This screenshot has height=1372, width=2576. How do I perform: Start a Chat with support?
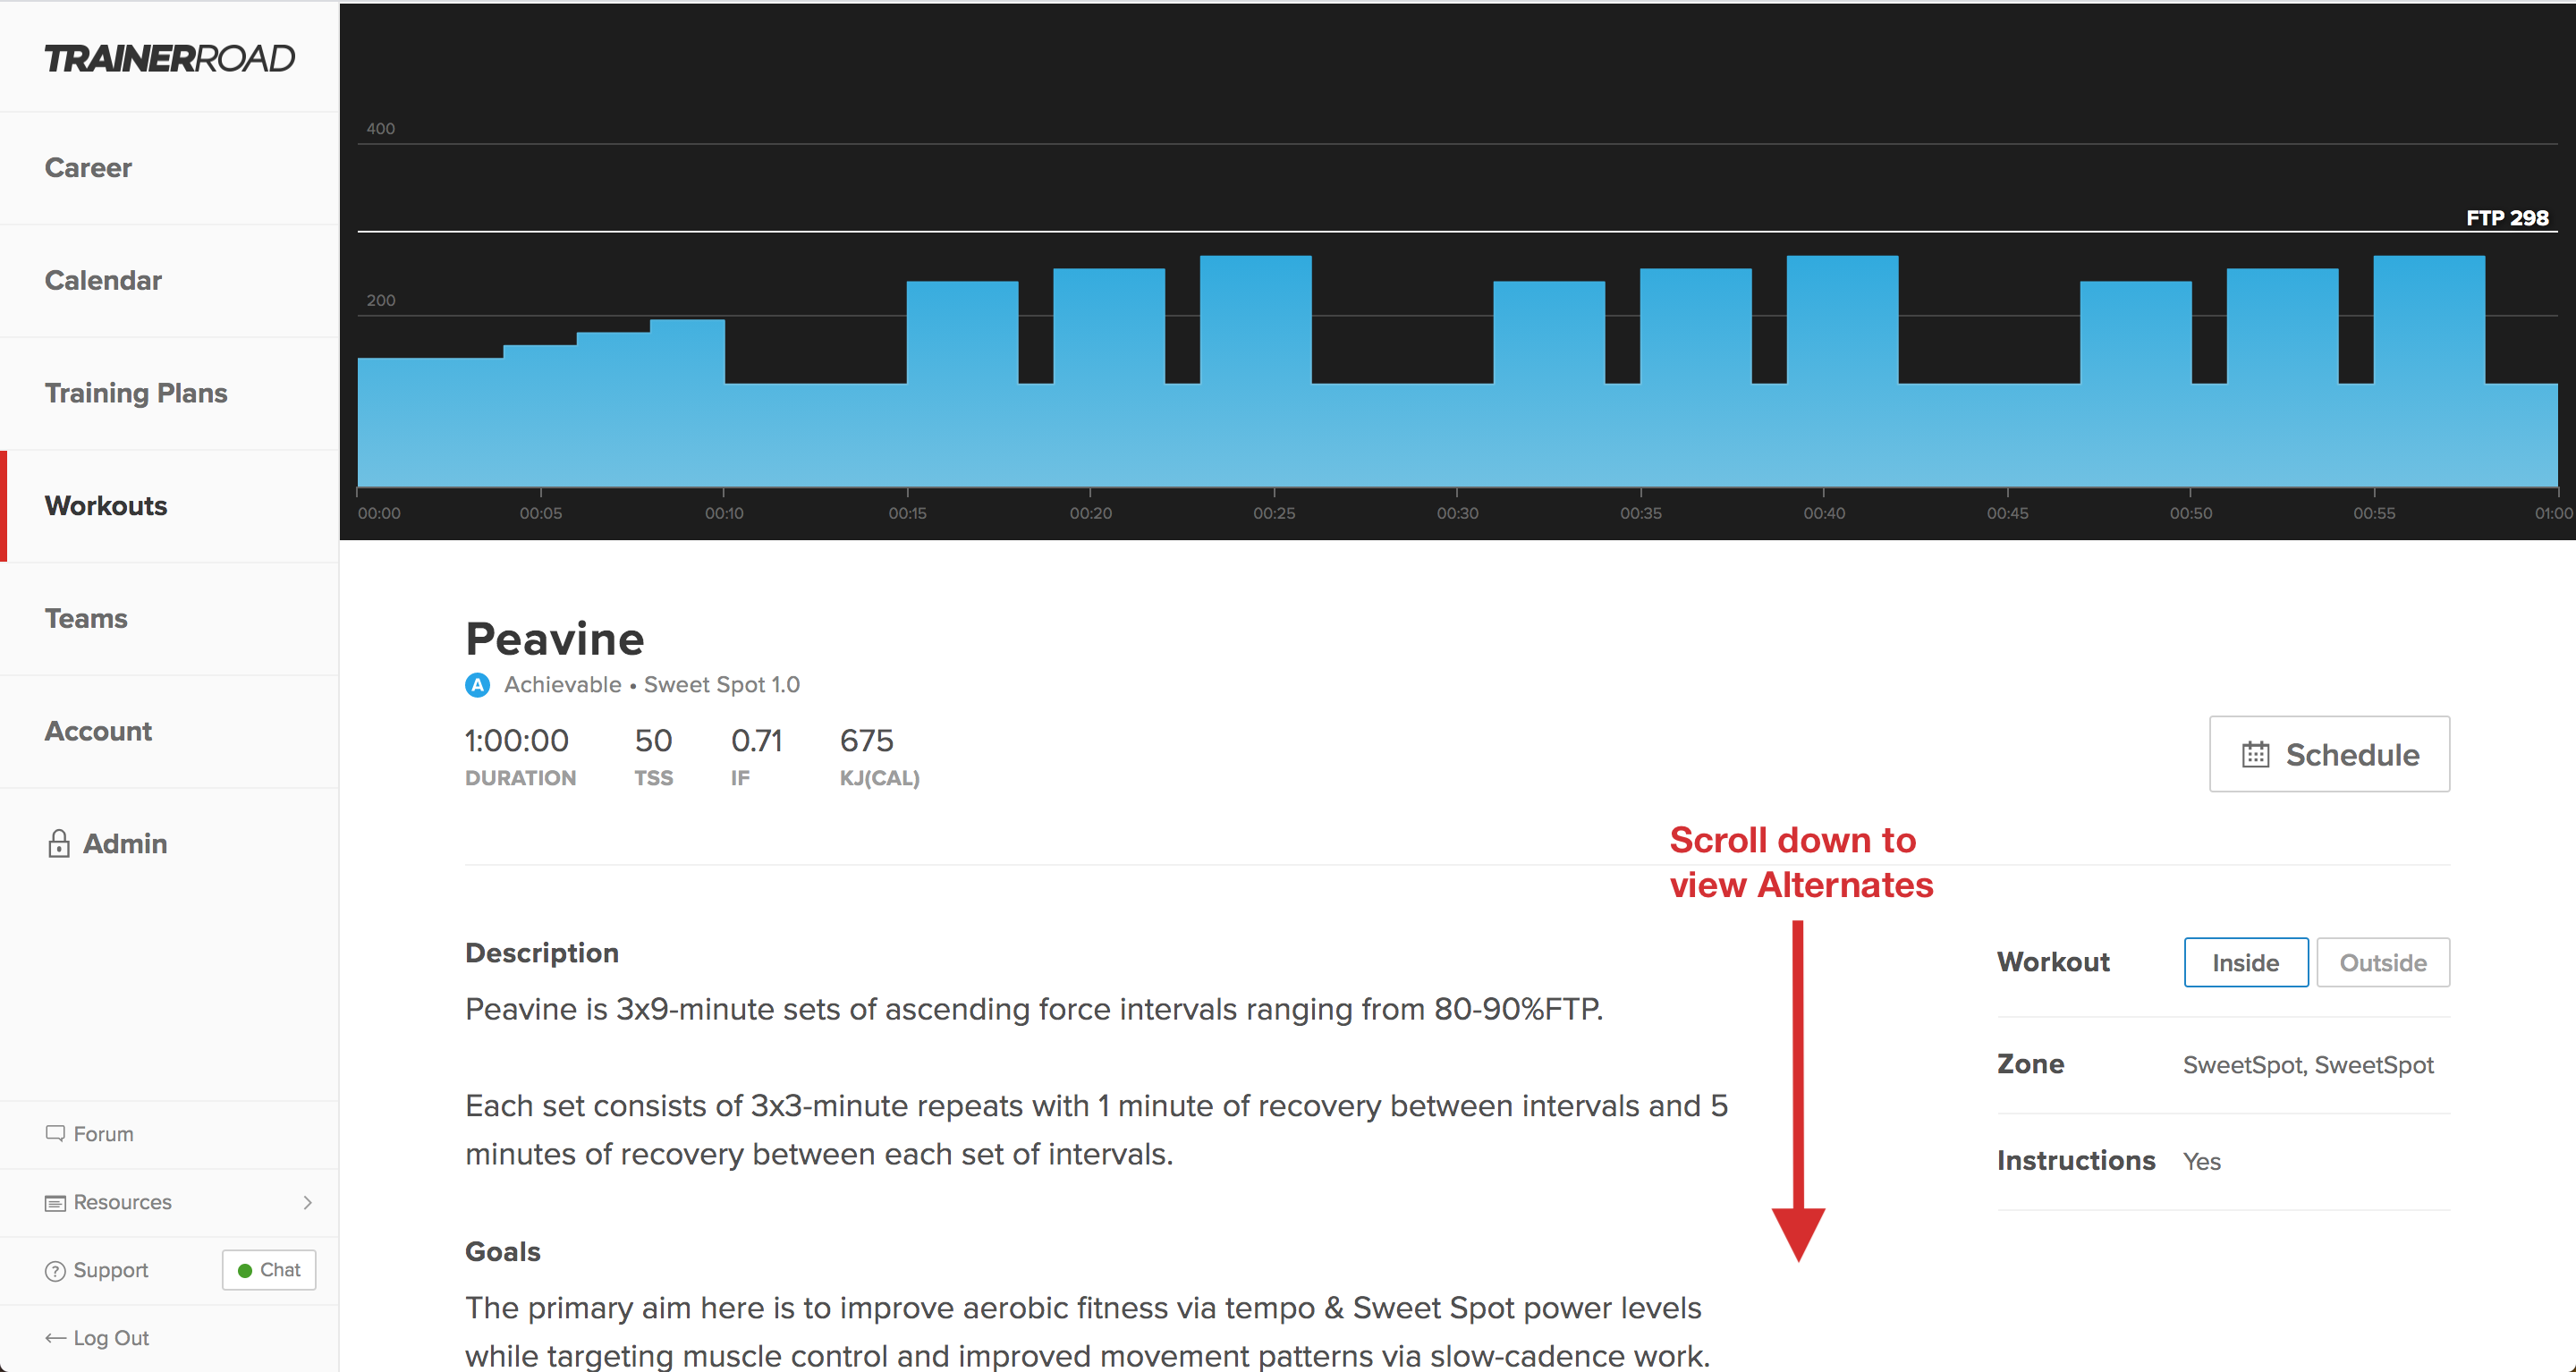pyautogui.click(x=269, y=1270)
